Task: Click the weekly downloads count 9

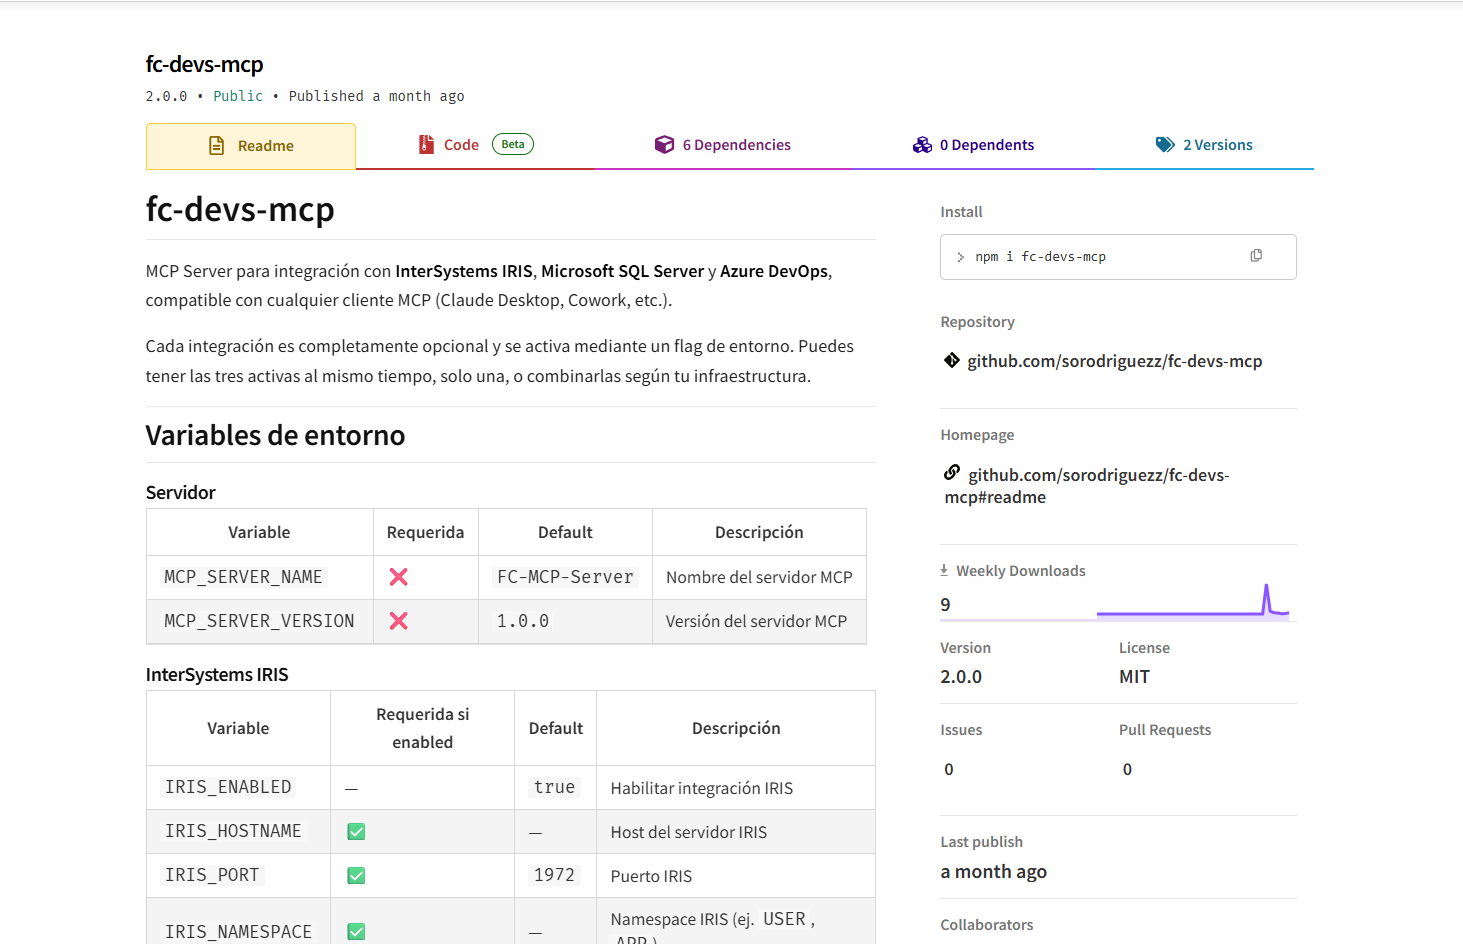Action: click(945, 605)
